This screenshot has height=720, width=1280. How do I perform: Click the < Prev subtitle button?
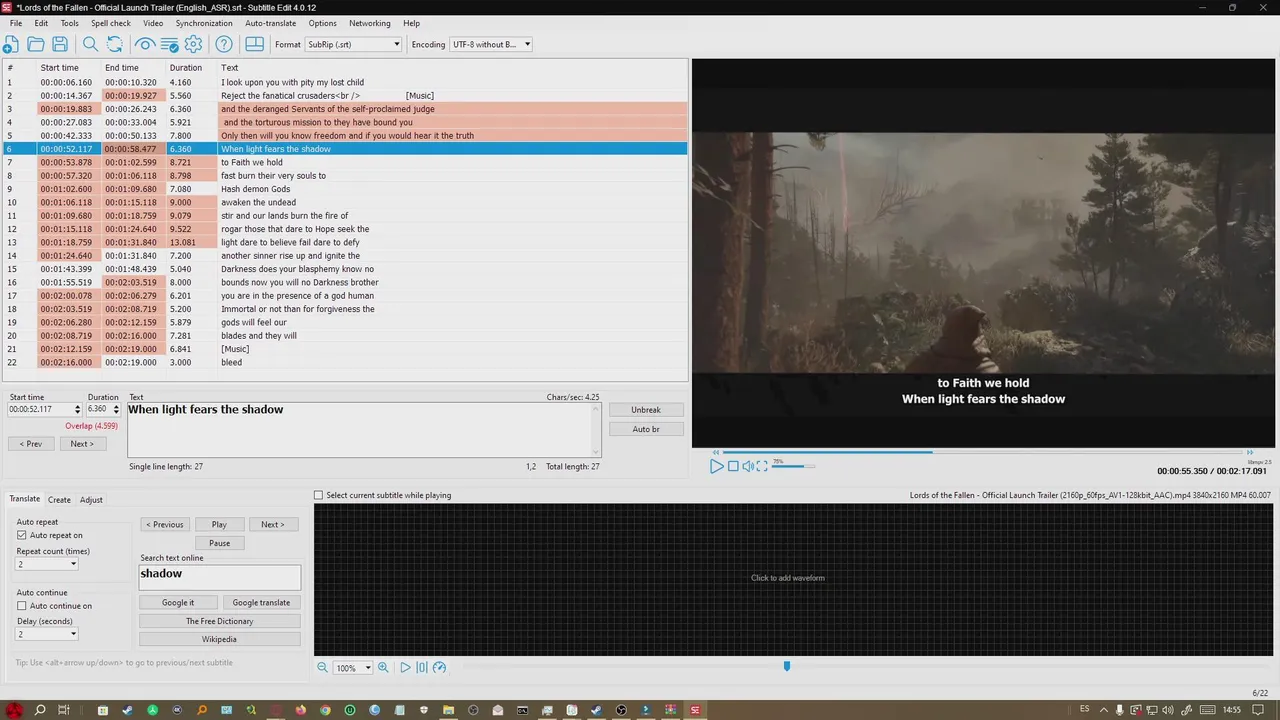[32, 443]
